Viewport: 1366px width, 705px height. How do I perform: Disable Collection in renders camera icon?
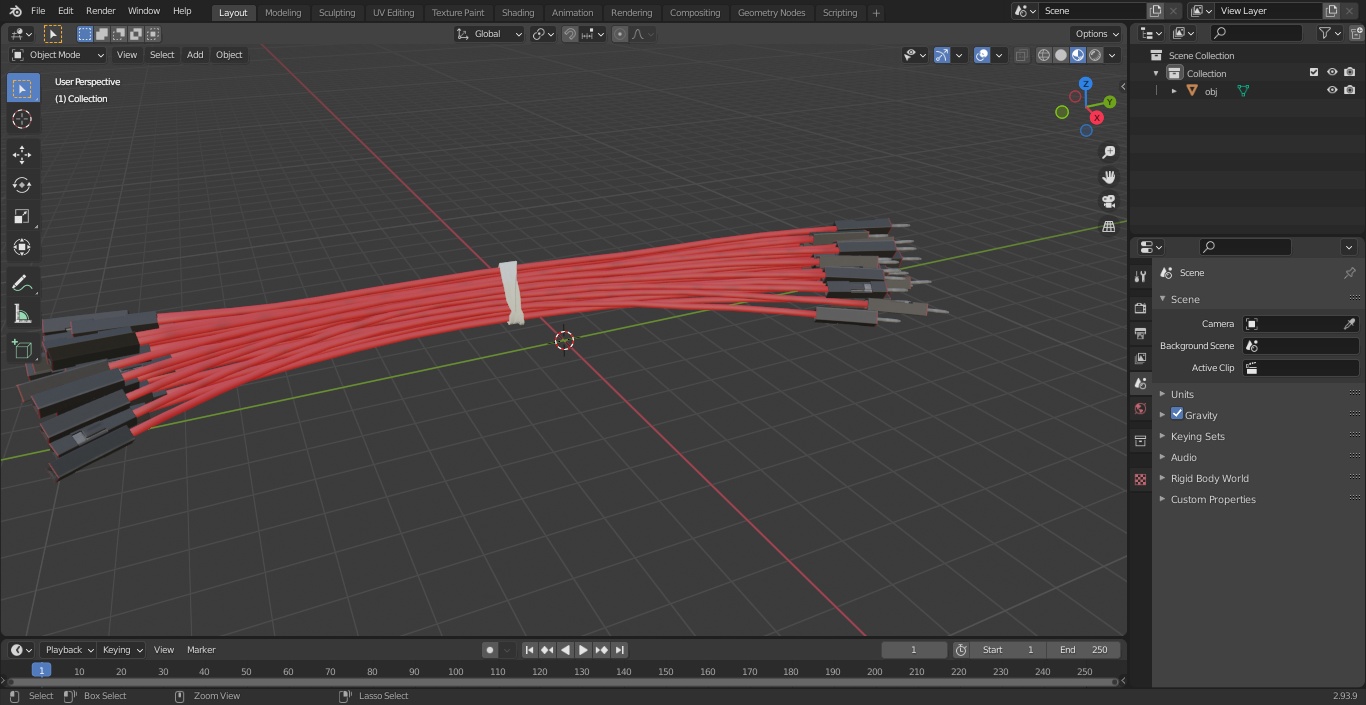[x=1349, y=72]
